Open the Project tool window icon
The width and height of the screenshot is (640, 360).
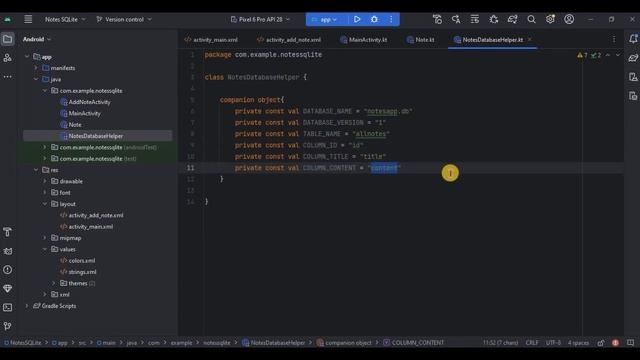point(7,39)
